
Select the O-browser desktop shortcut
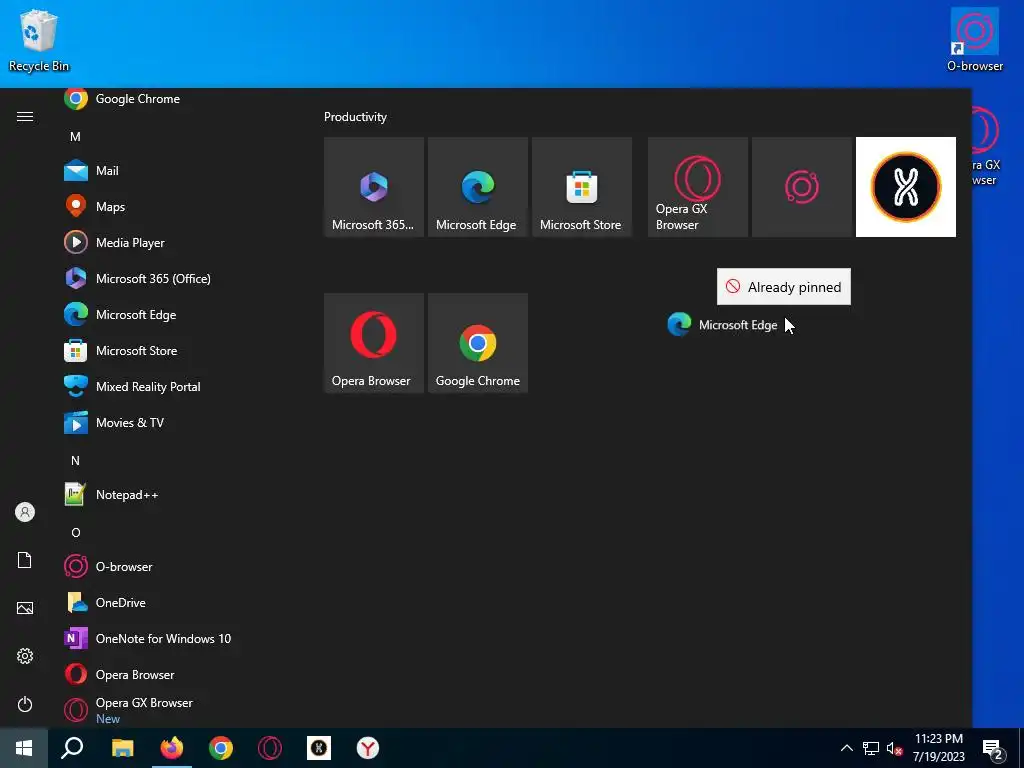[x=975, y=39]
